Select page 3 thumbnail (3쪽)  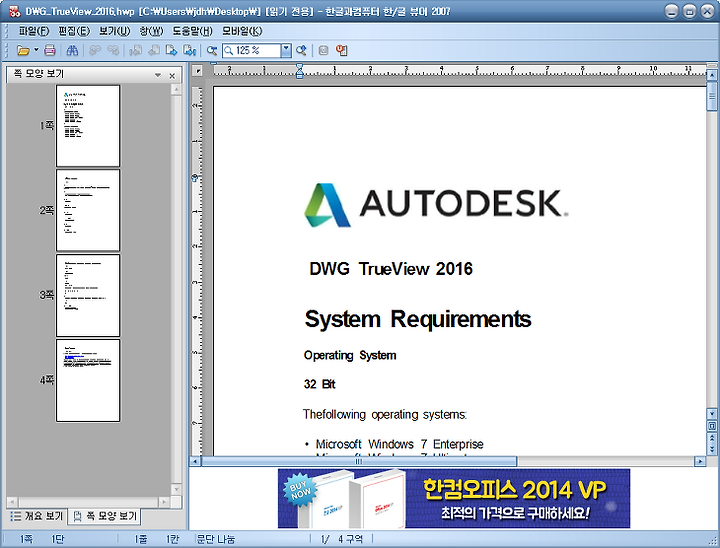coord(88,295)
